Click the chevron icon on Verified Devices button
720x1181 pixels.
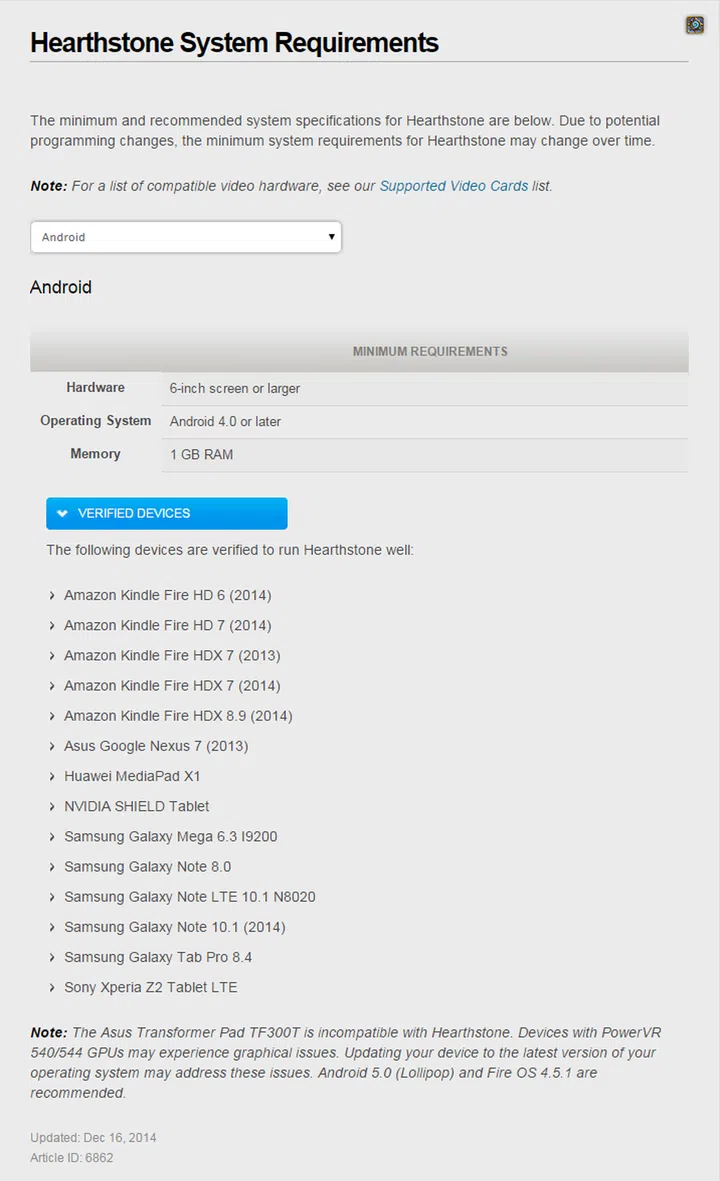[63, 513]
